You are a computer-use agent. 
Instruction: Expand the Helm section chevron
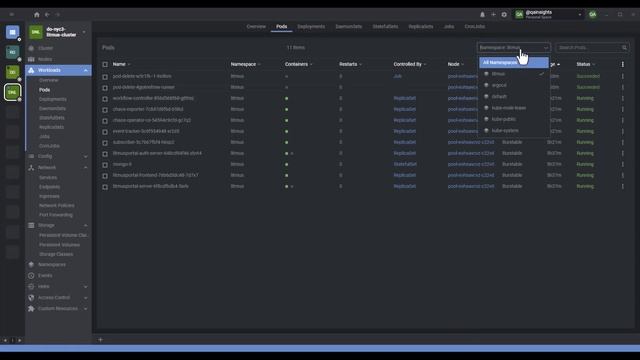86,287
